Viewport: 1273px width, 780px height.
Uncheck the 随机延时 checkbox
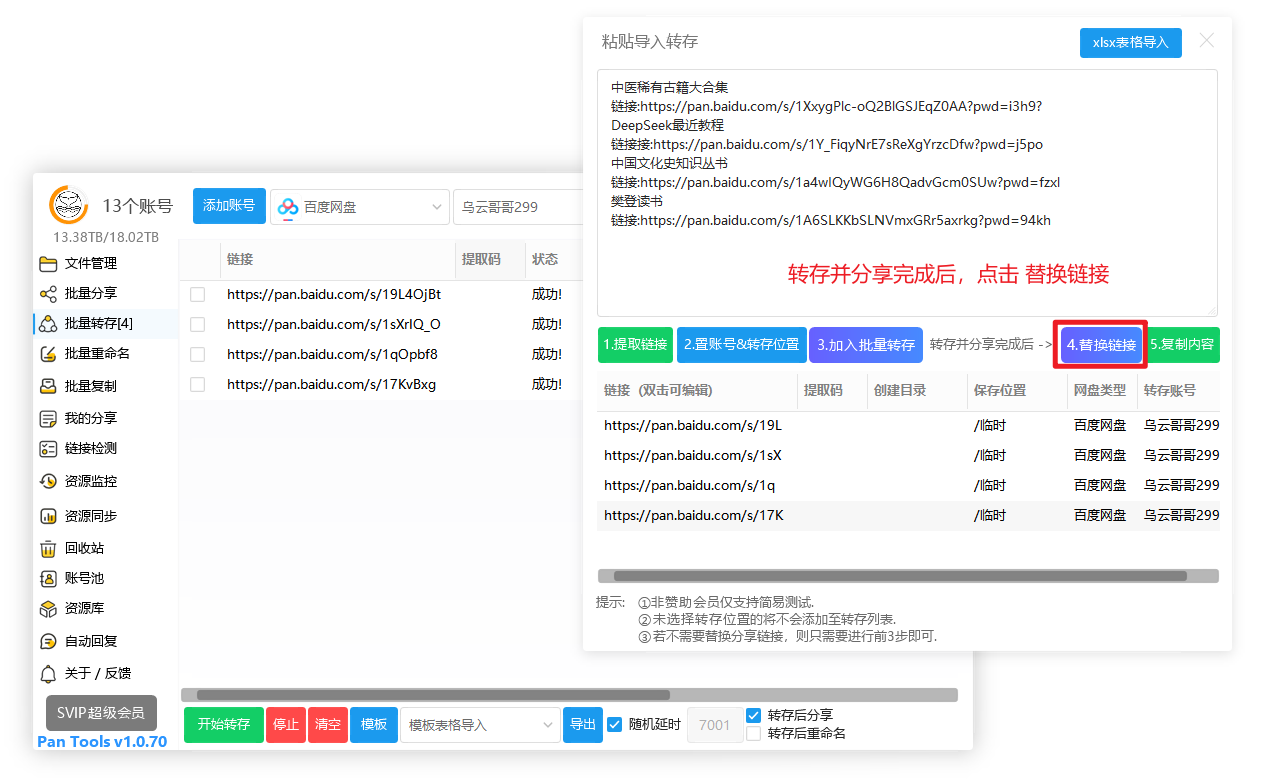coord(615,725)
